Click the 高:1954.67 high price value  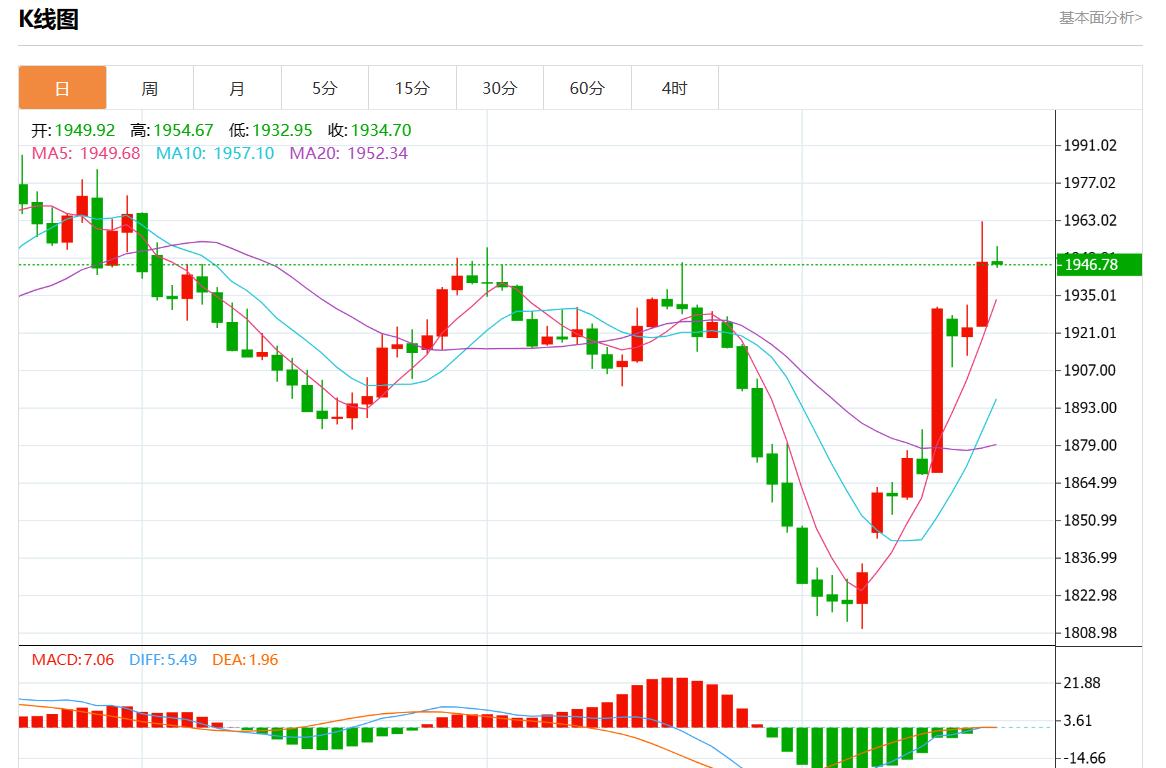172,130
